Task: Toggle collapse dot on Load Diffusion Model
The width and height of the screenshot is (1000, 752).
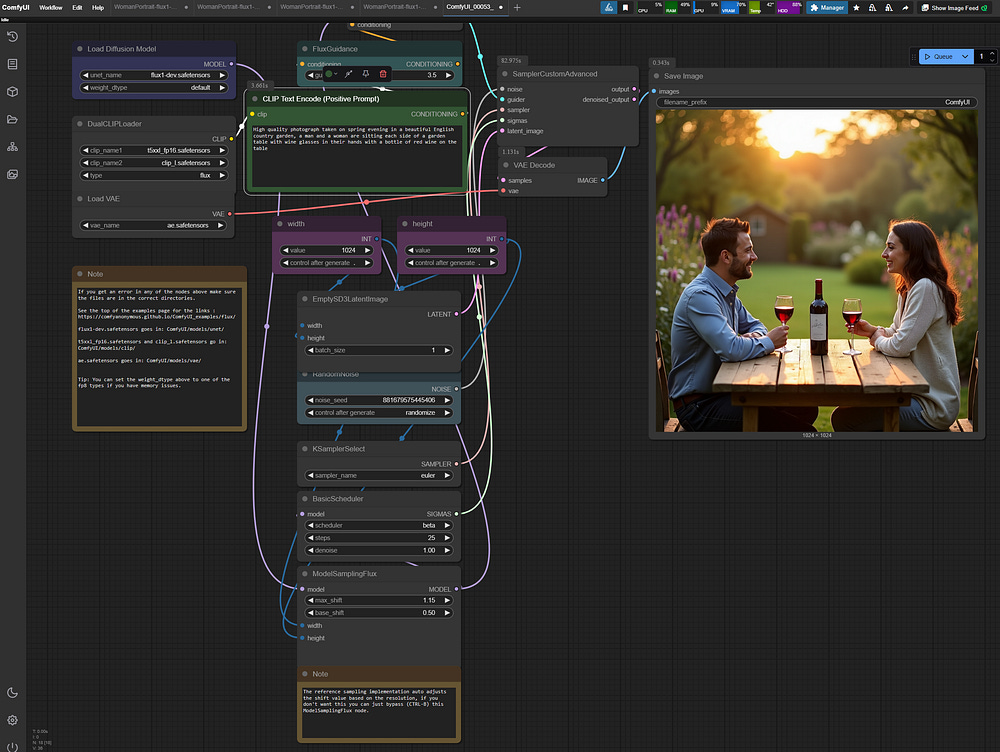Action: coord(80,49)
